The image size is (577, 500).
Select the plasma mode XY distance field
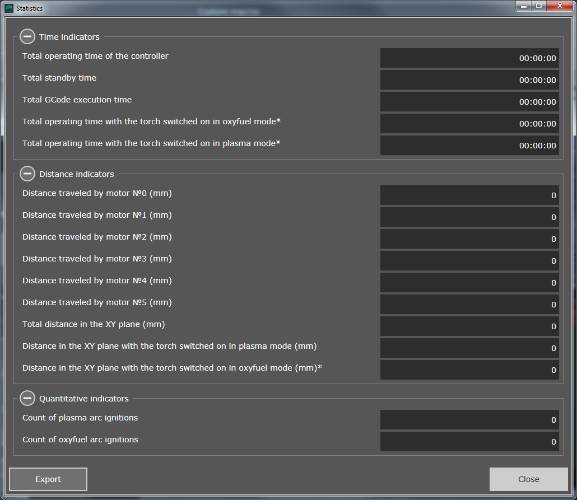(x=470, y=348)
